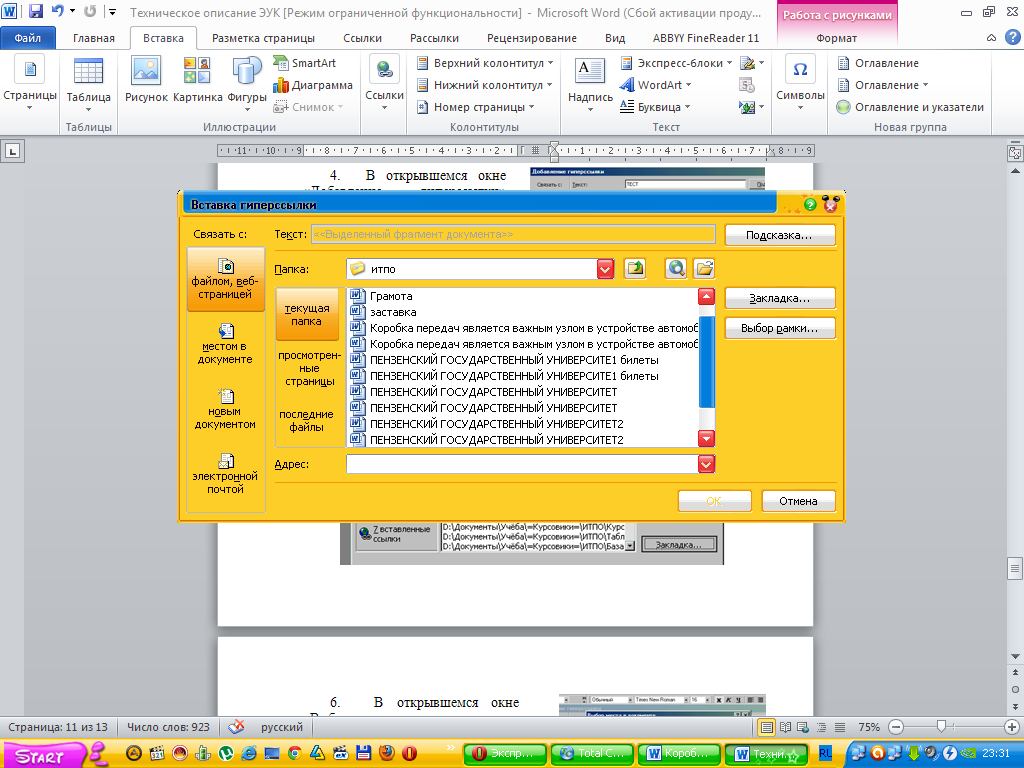Open Буквица drop cap dropdown
Screen dimensions: 1024x768
[x=654, y=107]
